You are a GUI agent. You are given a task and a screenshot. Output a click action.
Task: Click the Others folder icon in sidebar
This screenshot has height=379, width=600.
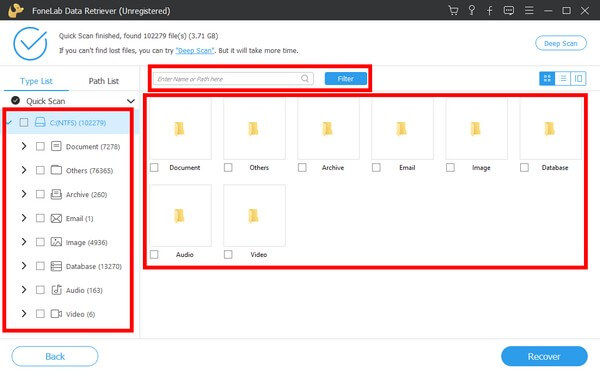pyautogui.click(x=56, y=170)
